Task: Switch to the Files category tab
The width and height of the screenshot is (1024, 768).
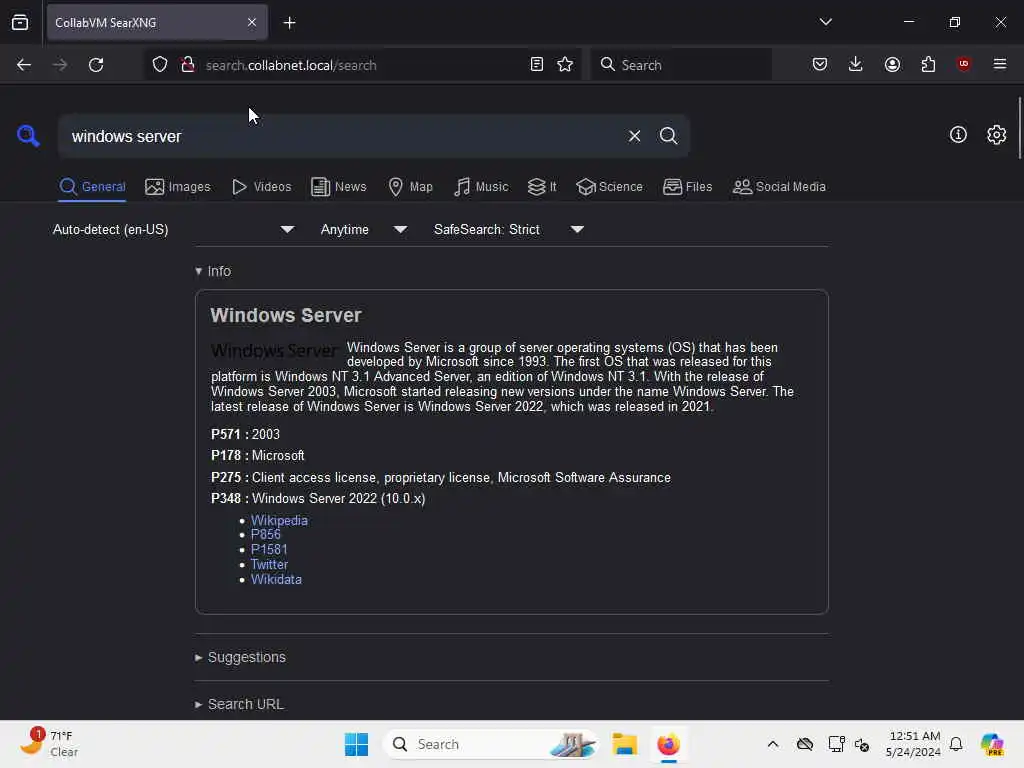Action: coord(687,187)
